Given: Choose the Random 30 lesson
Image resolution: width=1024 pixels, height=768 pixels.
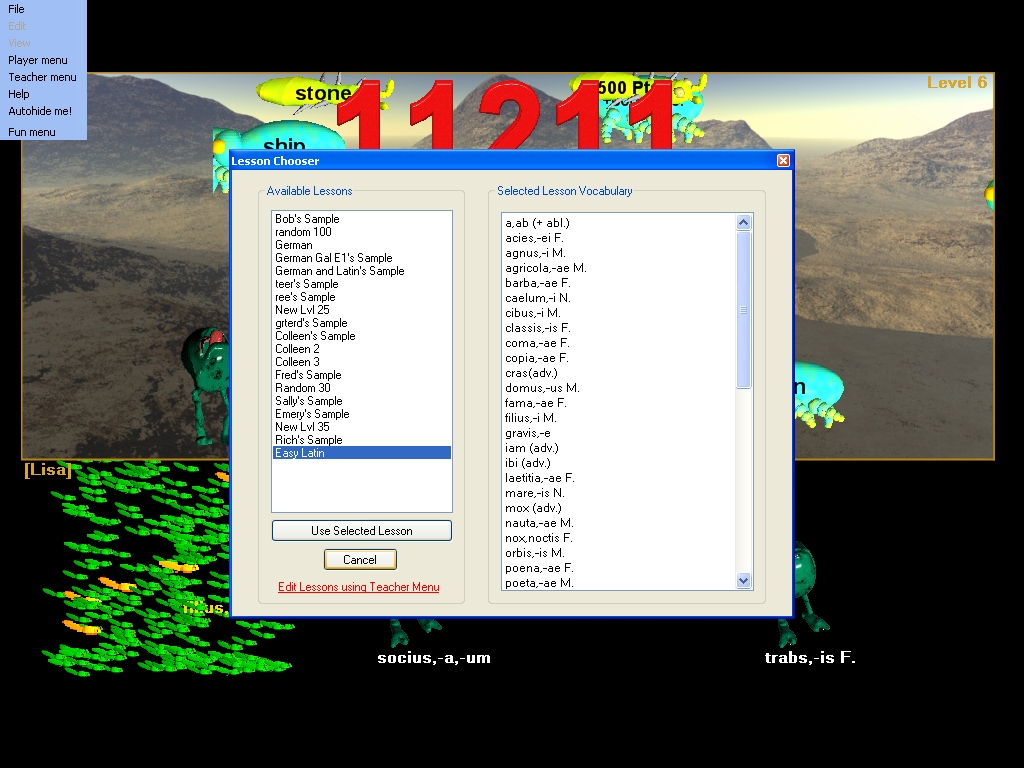Looking at the screenshot, I should click(x=303, y=388).
